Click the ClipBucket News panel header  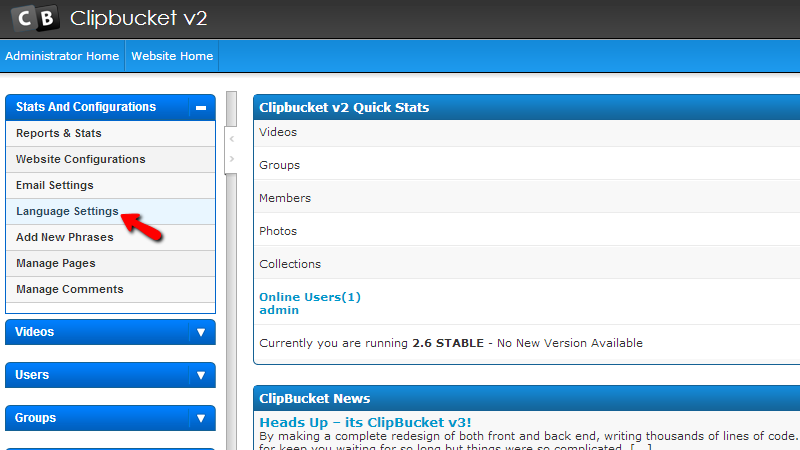(x=527, y=398)
